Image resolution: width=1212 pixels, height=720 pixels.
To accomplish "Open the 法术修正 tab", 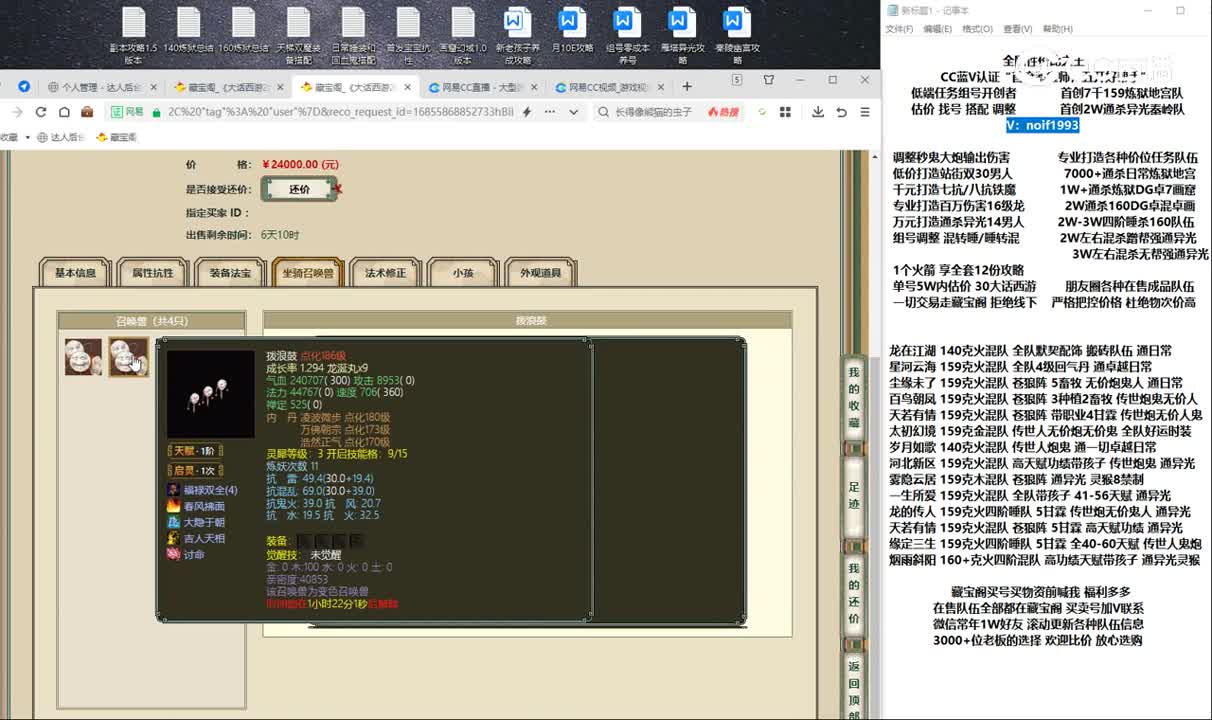I will click(x=385, y=273).
